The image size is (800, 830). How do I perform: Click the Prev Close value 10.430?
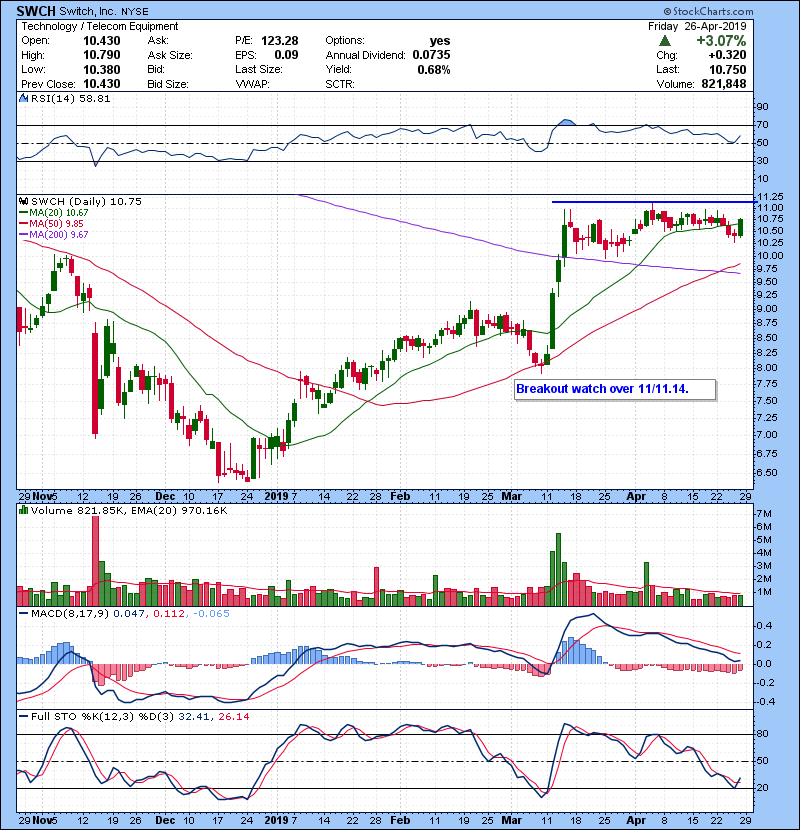tap(102, 84)
